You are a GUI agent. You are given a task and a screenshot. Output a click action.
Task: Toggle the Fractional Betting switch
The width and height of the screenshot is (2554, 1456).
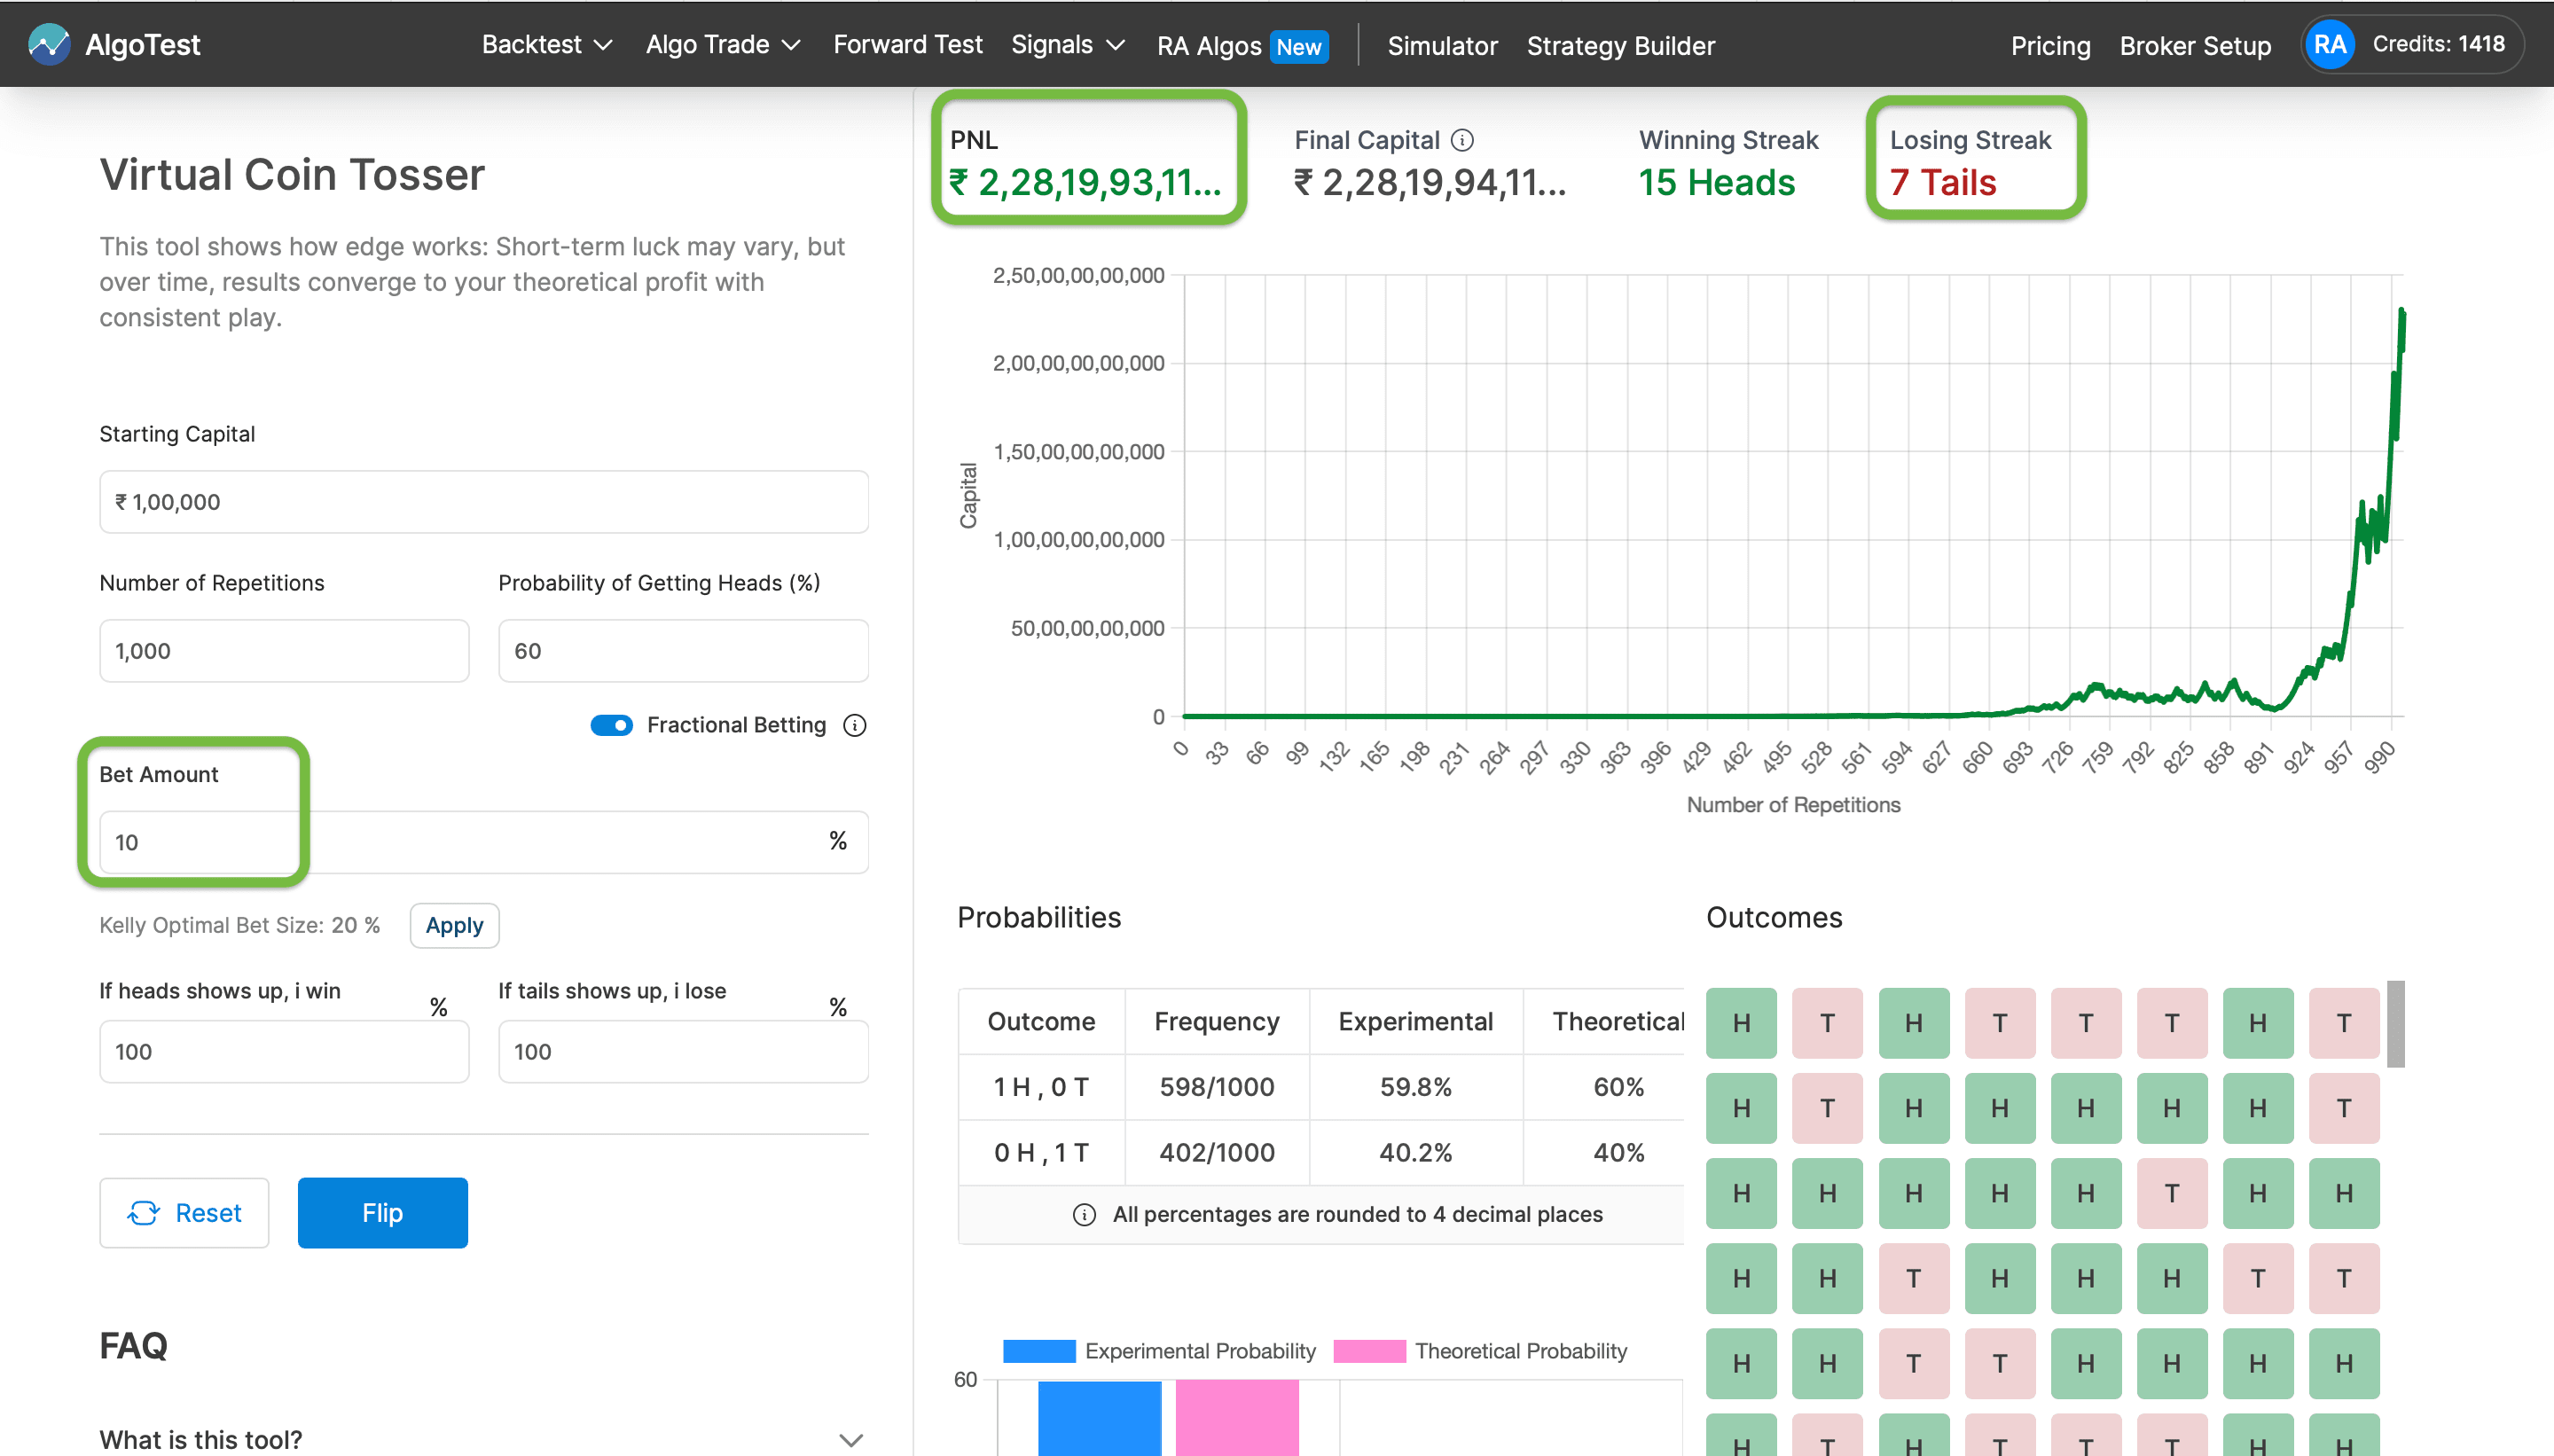[611, 725]
